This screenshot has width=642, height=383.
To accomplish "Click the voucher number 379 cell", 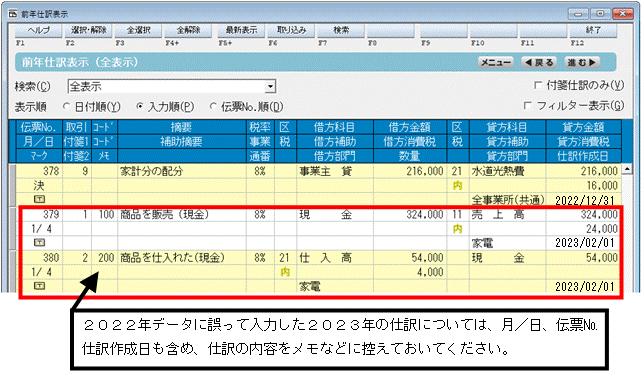I will pyautogui.click(x=39, y=215).
